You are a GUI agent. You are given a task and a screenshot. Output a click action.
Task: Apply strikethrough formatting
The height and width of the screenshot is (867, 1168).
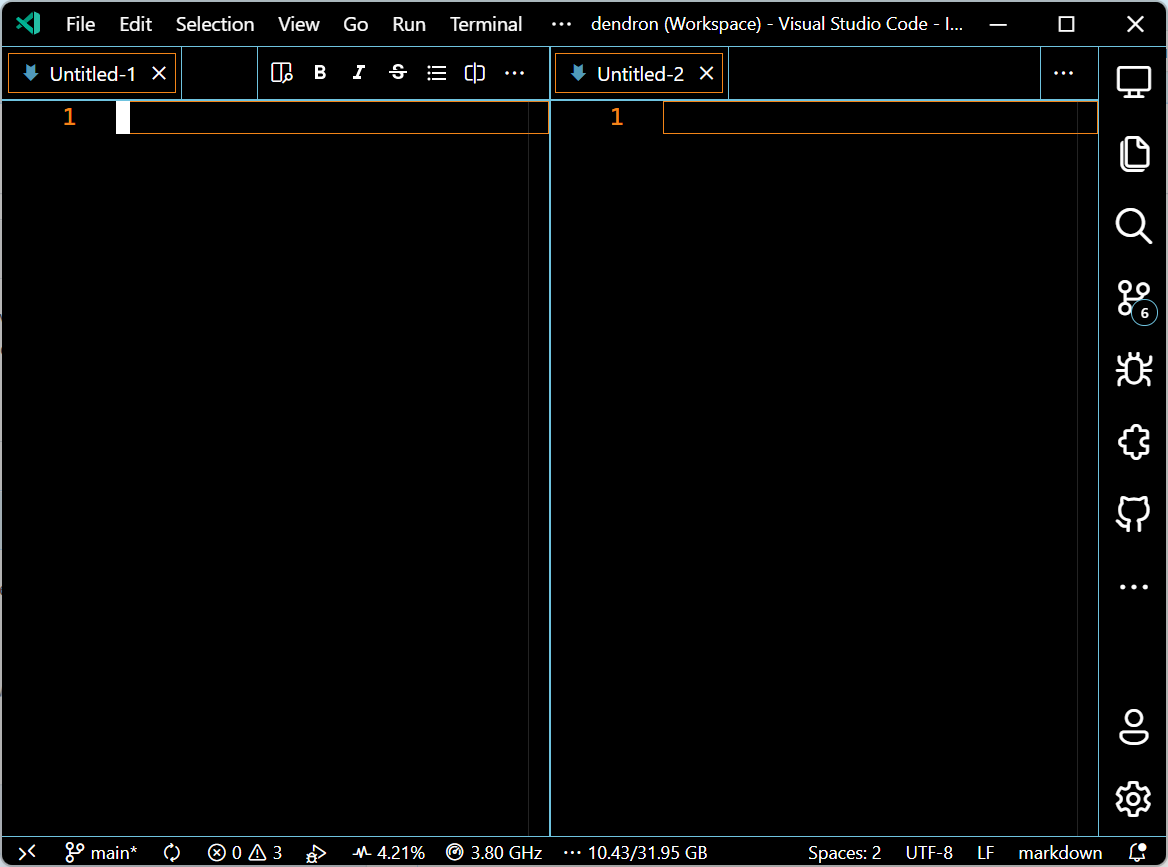coord(397,72)
